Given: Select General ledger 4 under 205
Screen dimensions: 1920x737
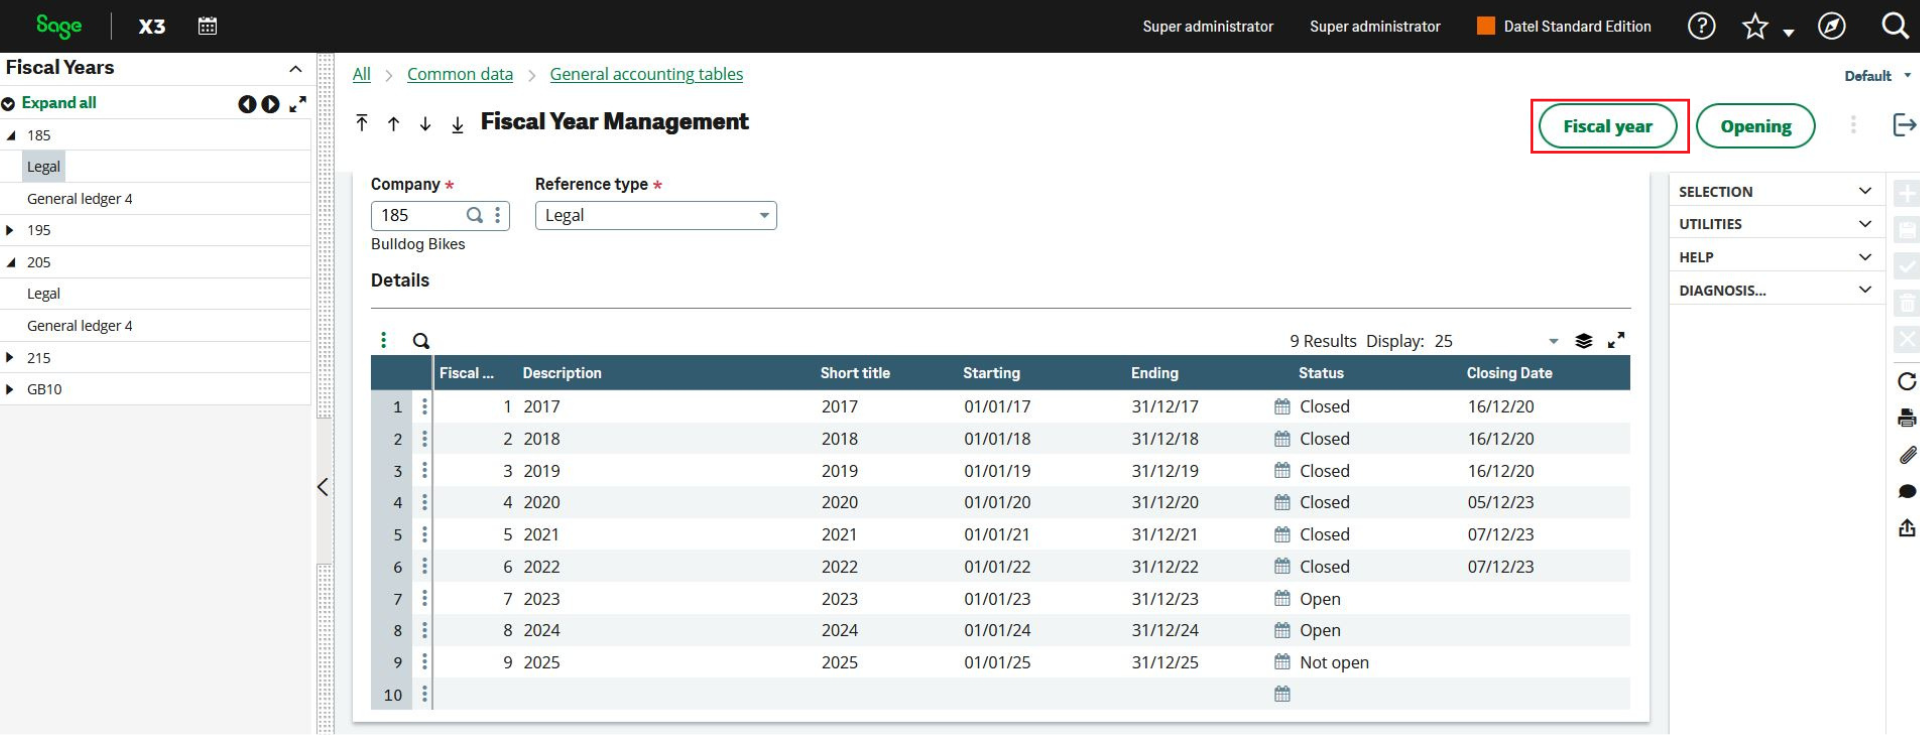Looking at the screenshot, I should click(x=79, y=326).
